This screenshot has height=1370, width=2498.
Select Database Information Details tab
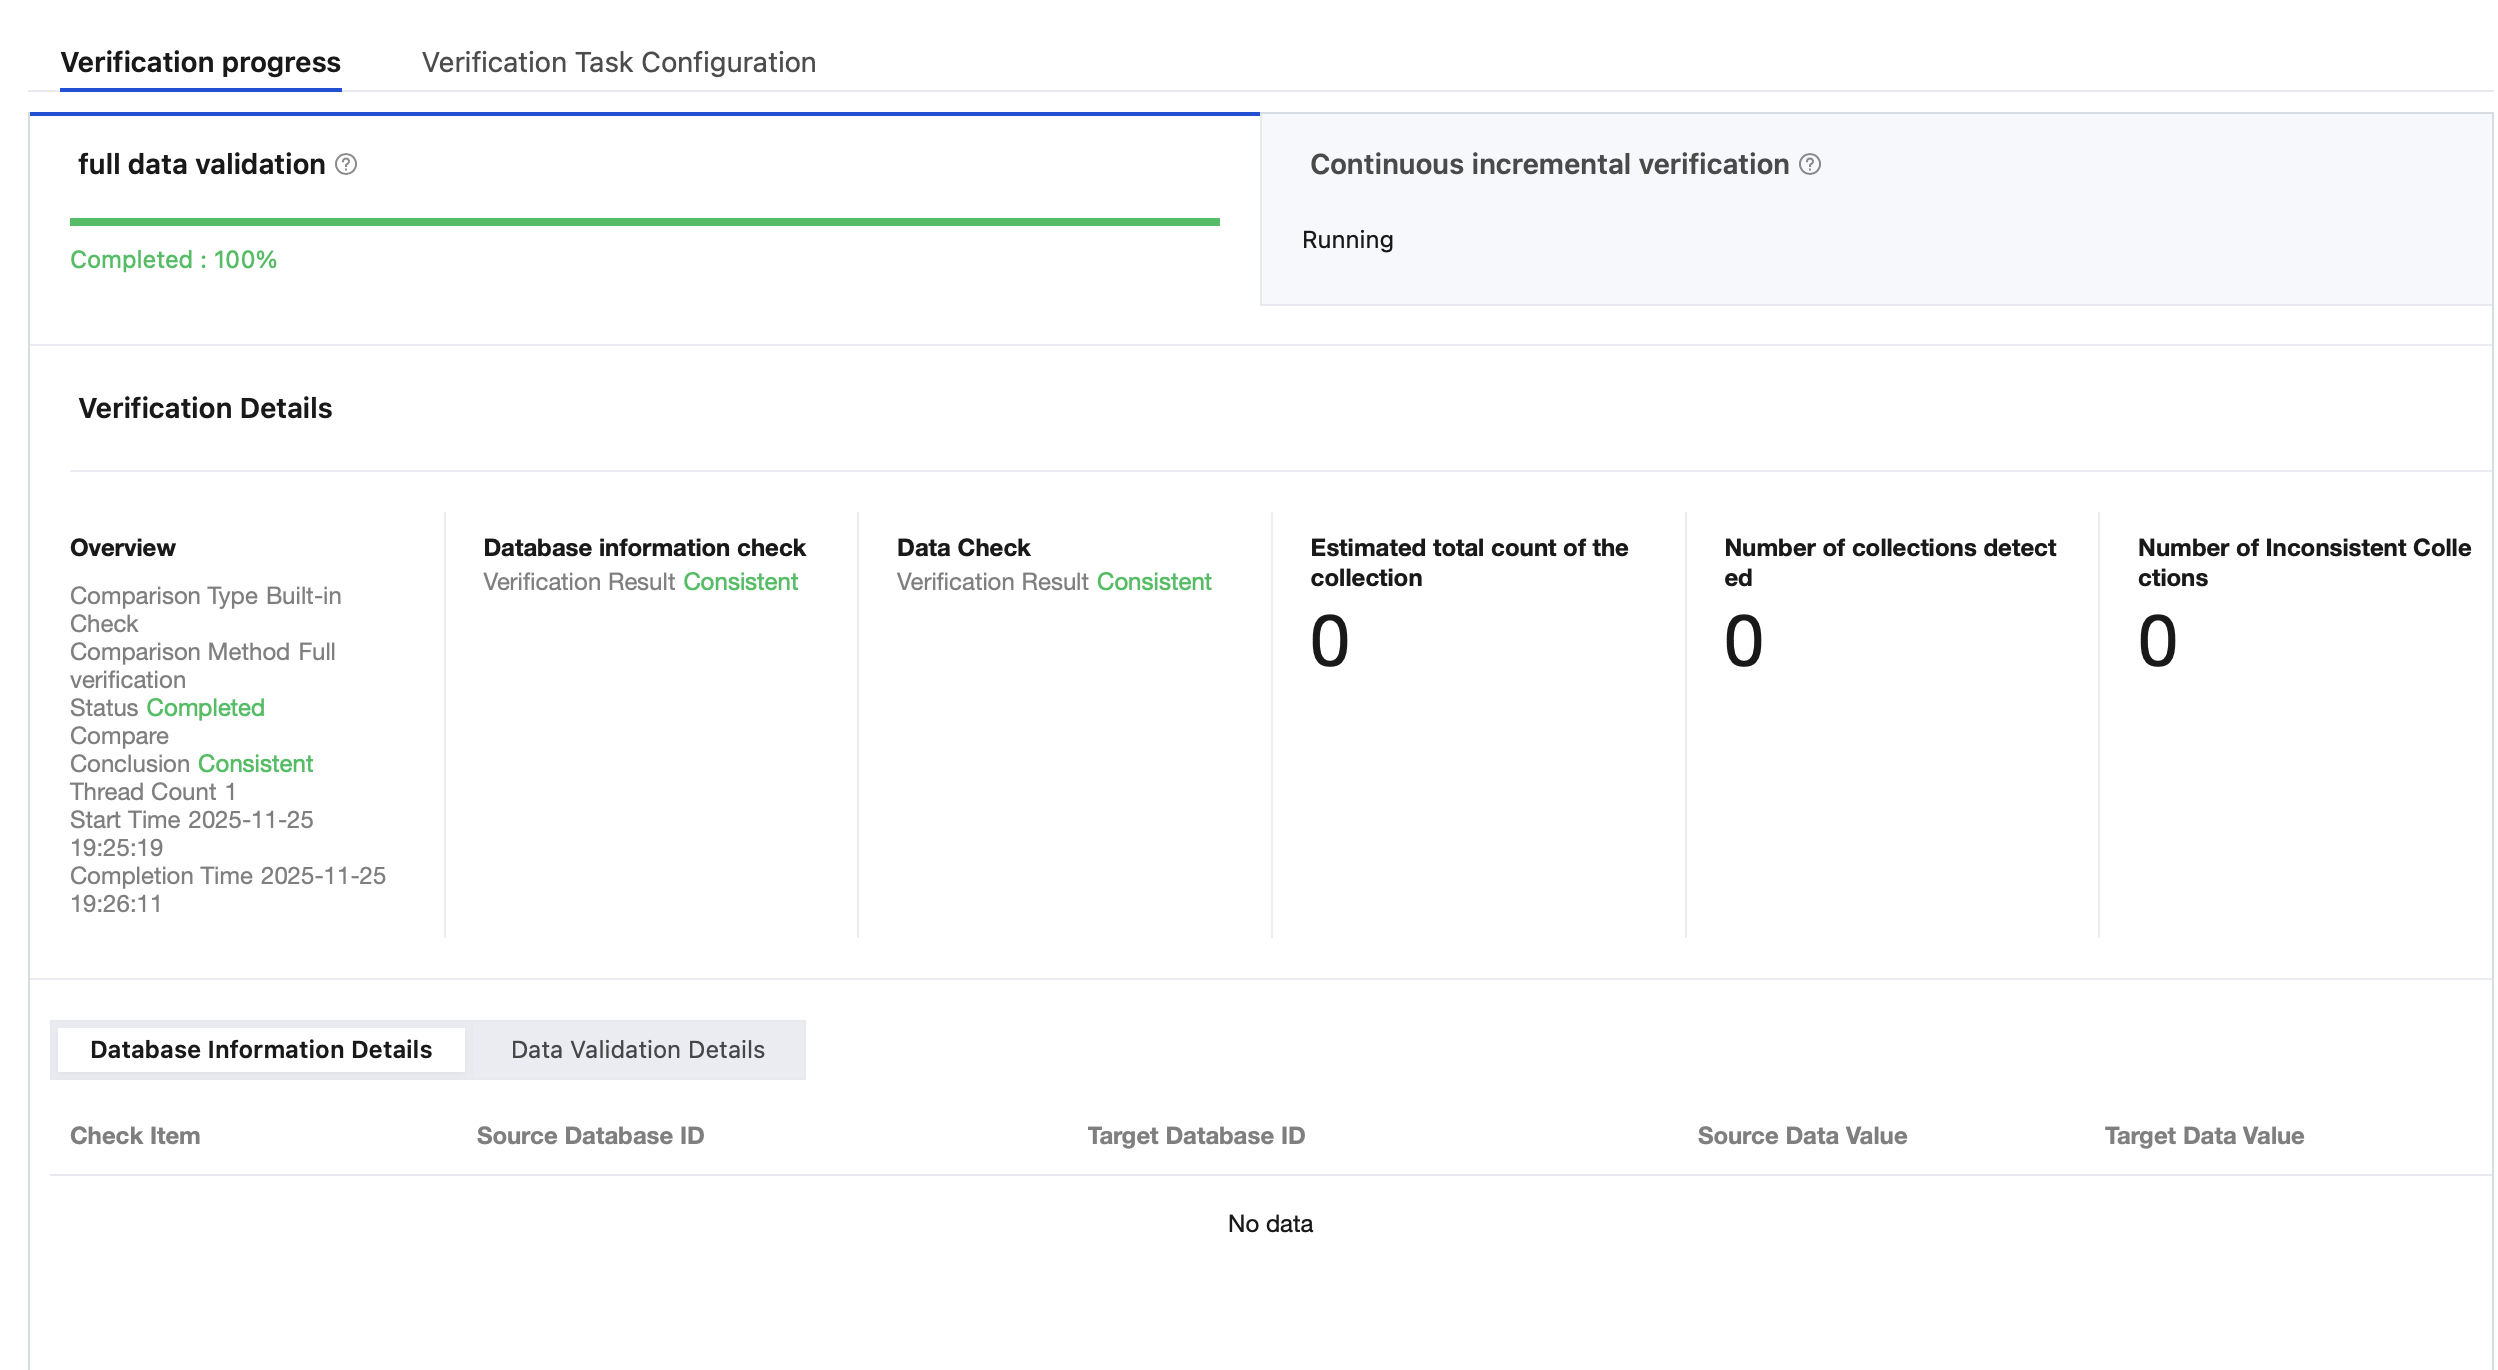(x=261, y=1049)
